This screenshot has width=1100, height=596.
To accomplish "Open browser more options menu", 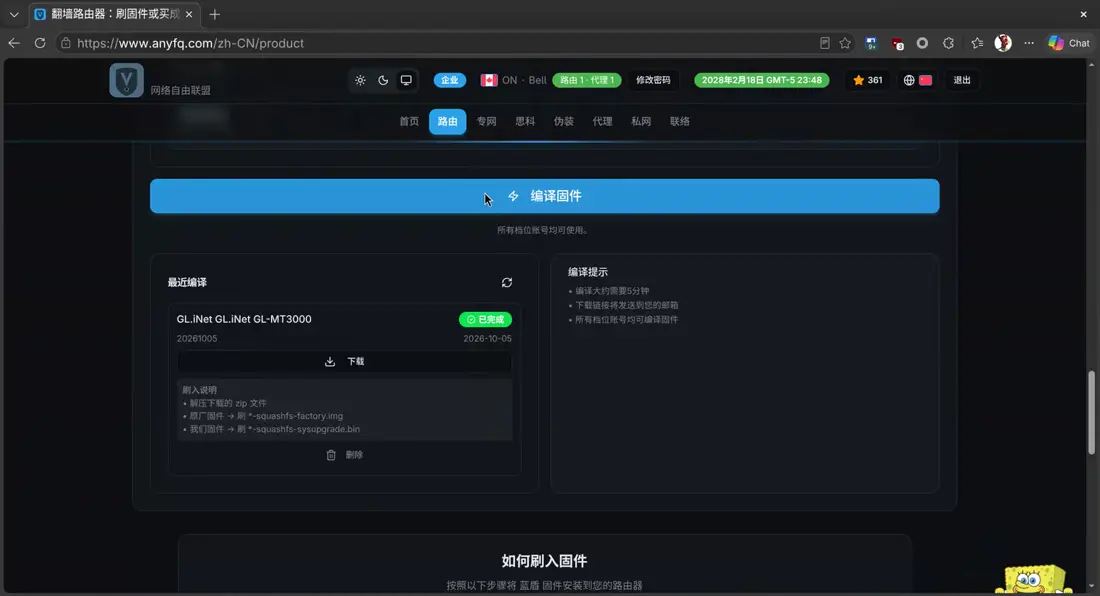I will coord(1029,43).
